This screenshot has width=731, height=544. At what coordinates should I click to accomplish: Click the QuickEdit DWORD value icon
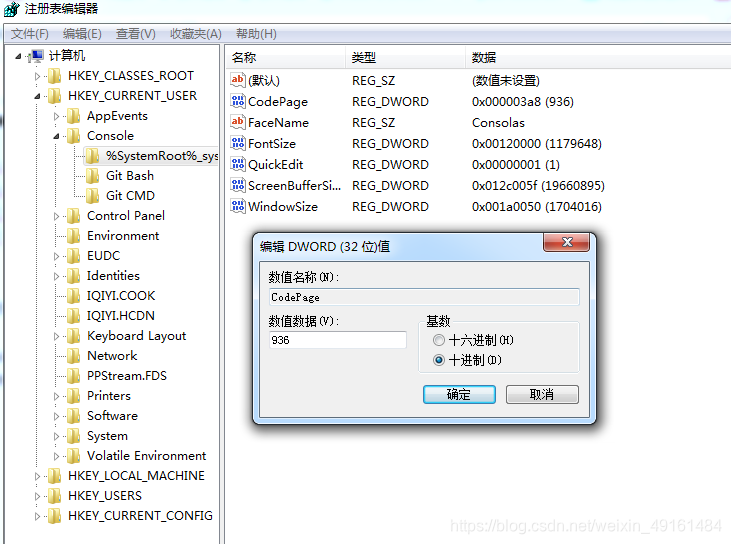point(238,164)
